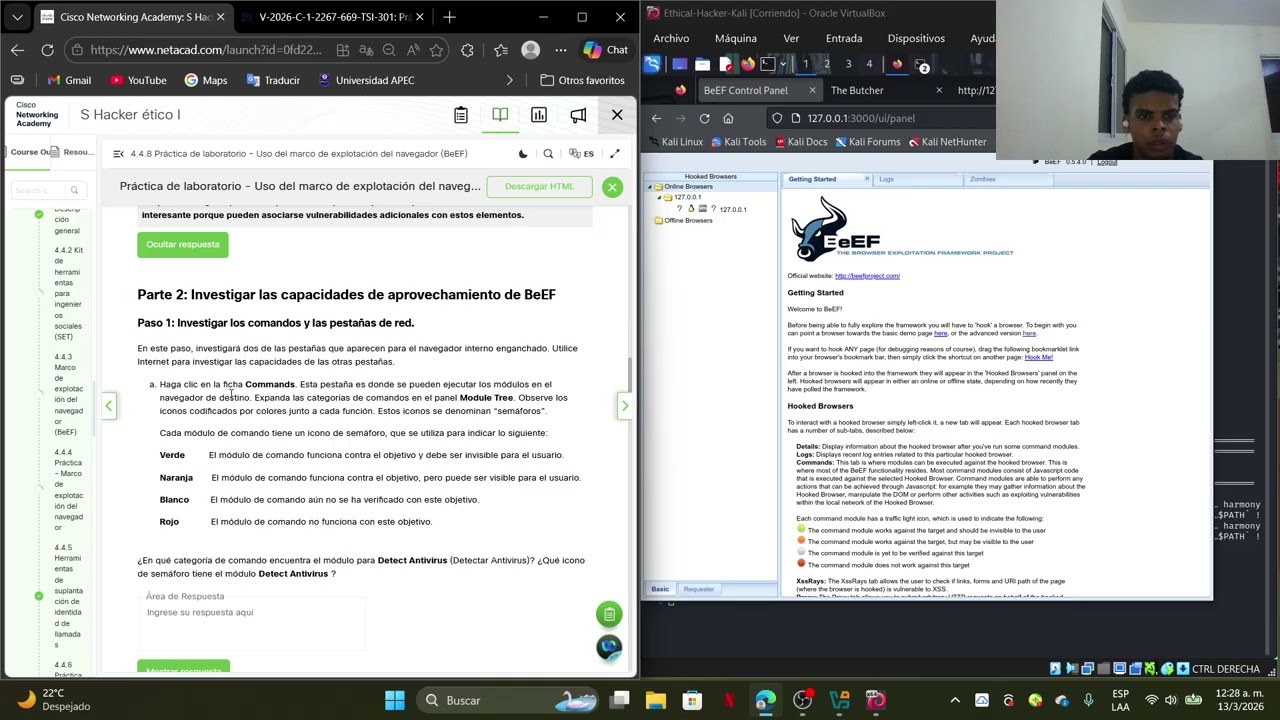The width and height of the screenshot is (1280, 720).
Task: Switch to Kali workspace 3
Action: 848,64
